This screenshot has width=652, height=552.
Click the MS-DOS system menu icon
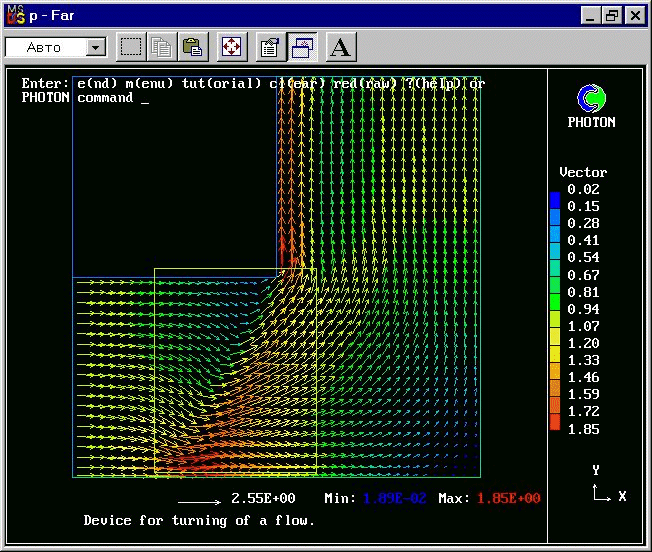pos(16,16)
